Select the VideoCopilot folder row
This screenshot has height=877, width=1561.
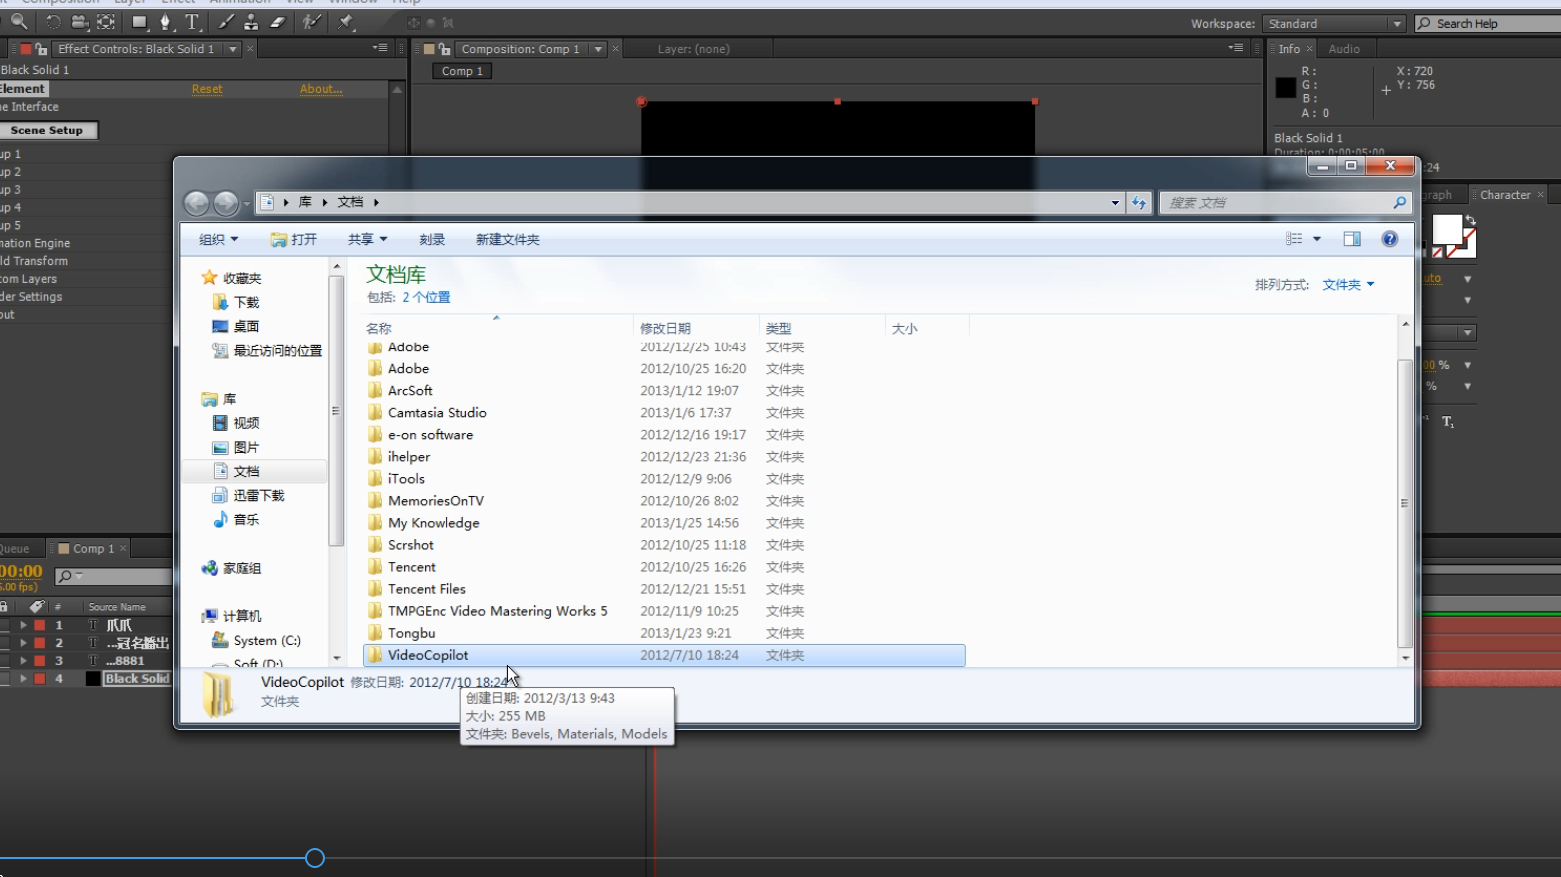664,655
